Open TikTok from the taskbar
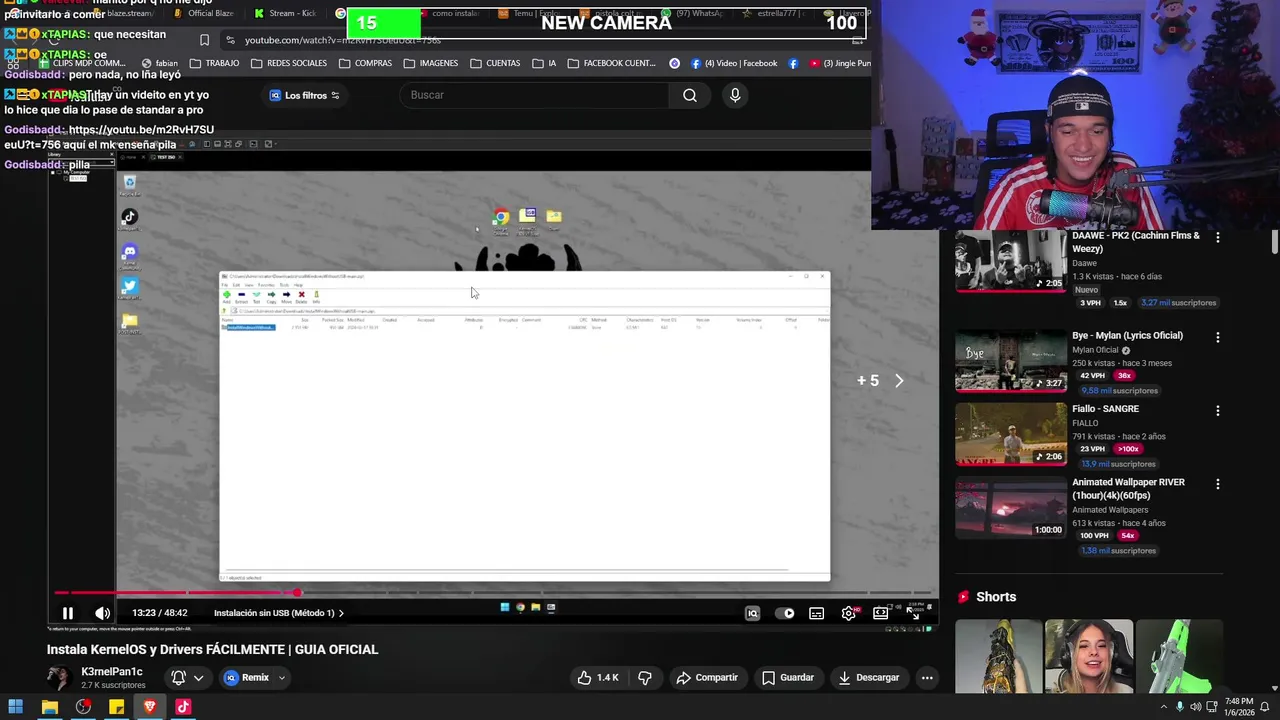This screenshot has height=720, width=1280. 183,707
